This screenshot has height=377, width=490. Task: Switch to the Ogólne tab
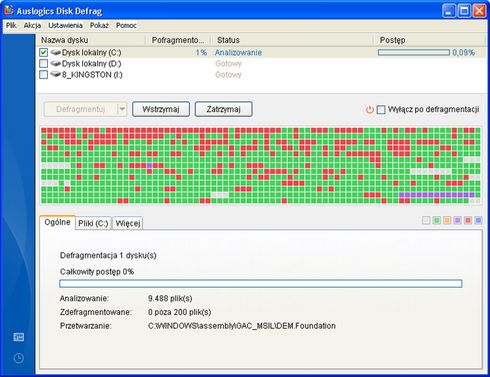[x=57, y=222]
